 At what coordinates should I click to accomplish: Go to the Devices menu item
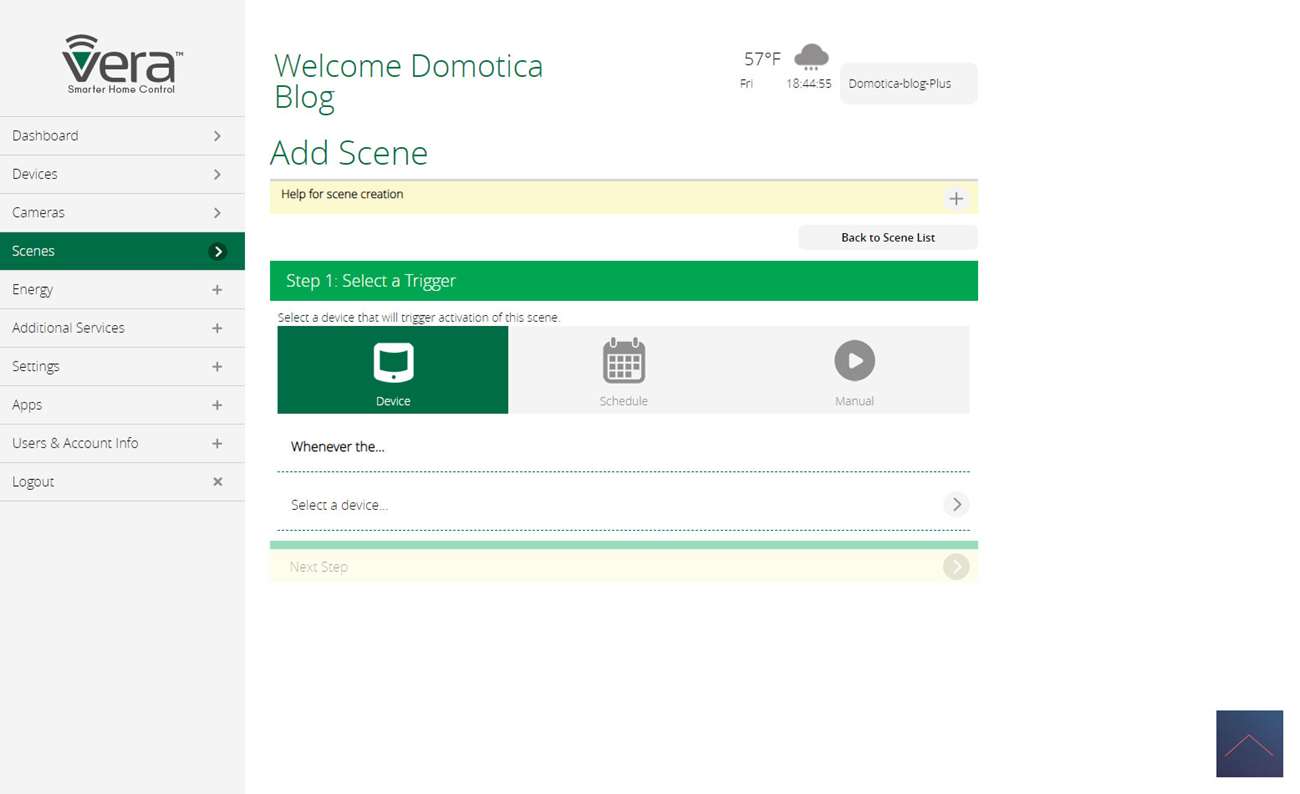pos(122,174)
